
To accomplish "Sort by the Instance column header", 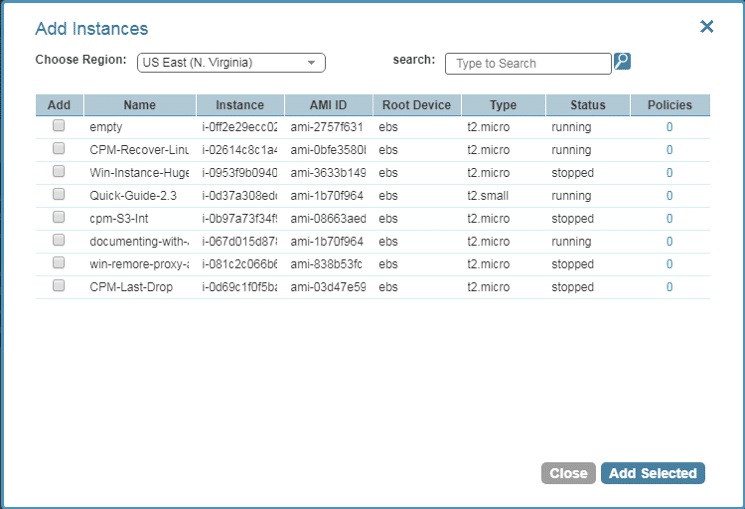I will tap(240, 105).
